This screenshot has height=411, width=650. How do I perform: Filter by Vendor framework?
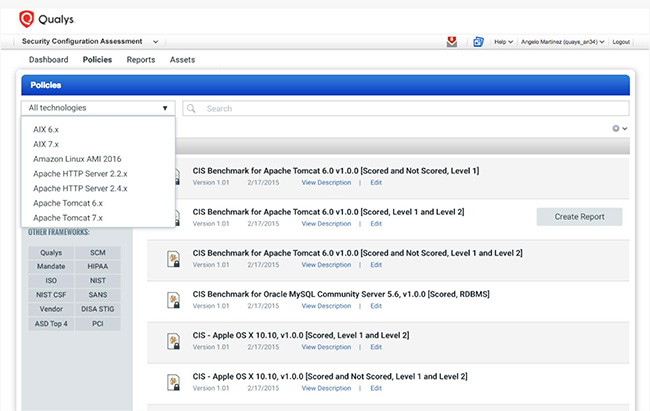(x=51, y=309)
